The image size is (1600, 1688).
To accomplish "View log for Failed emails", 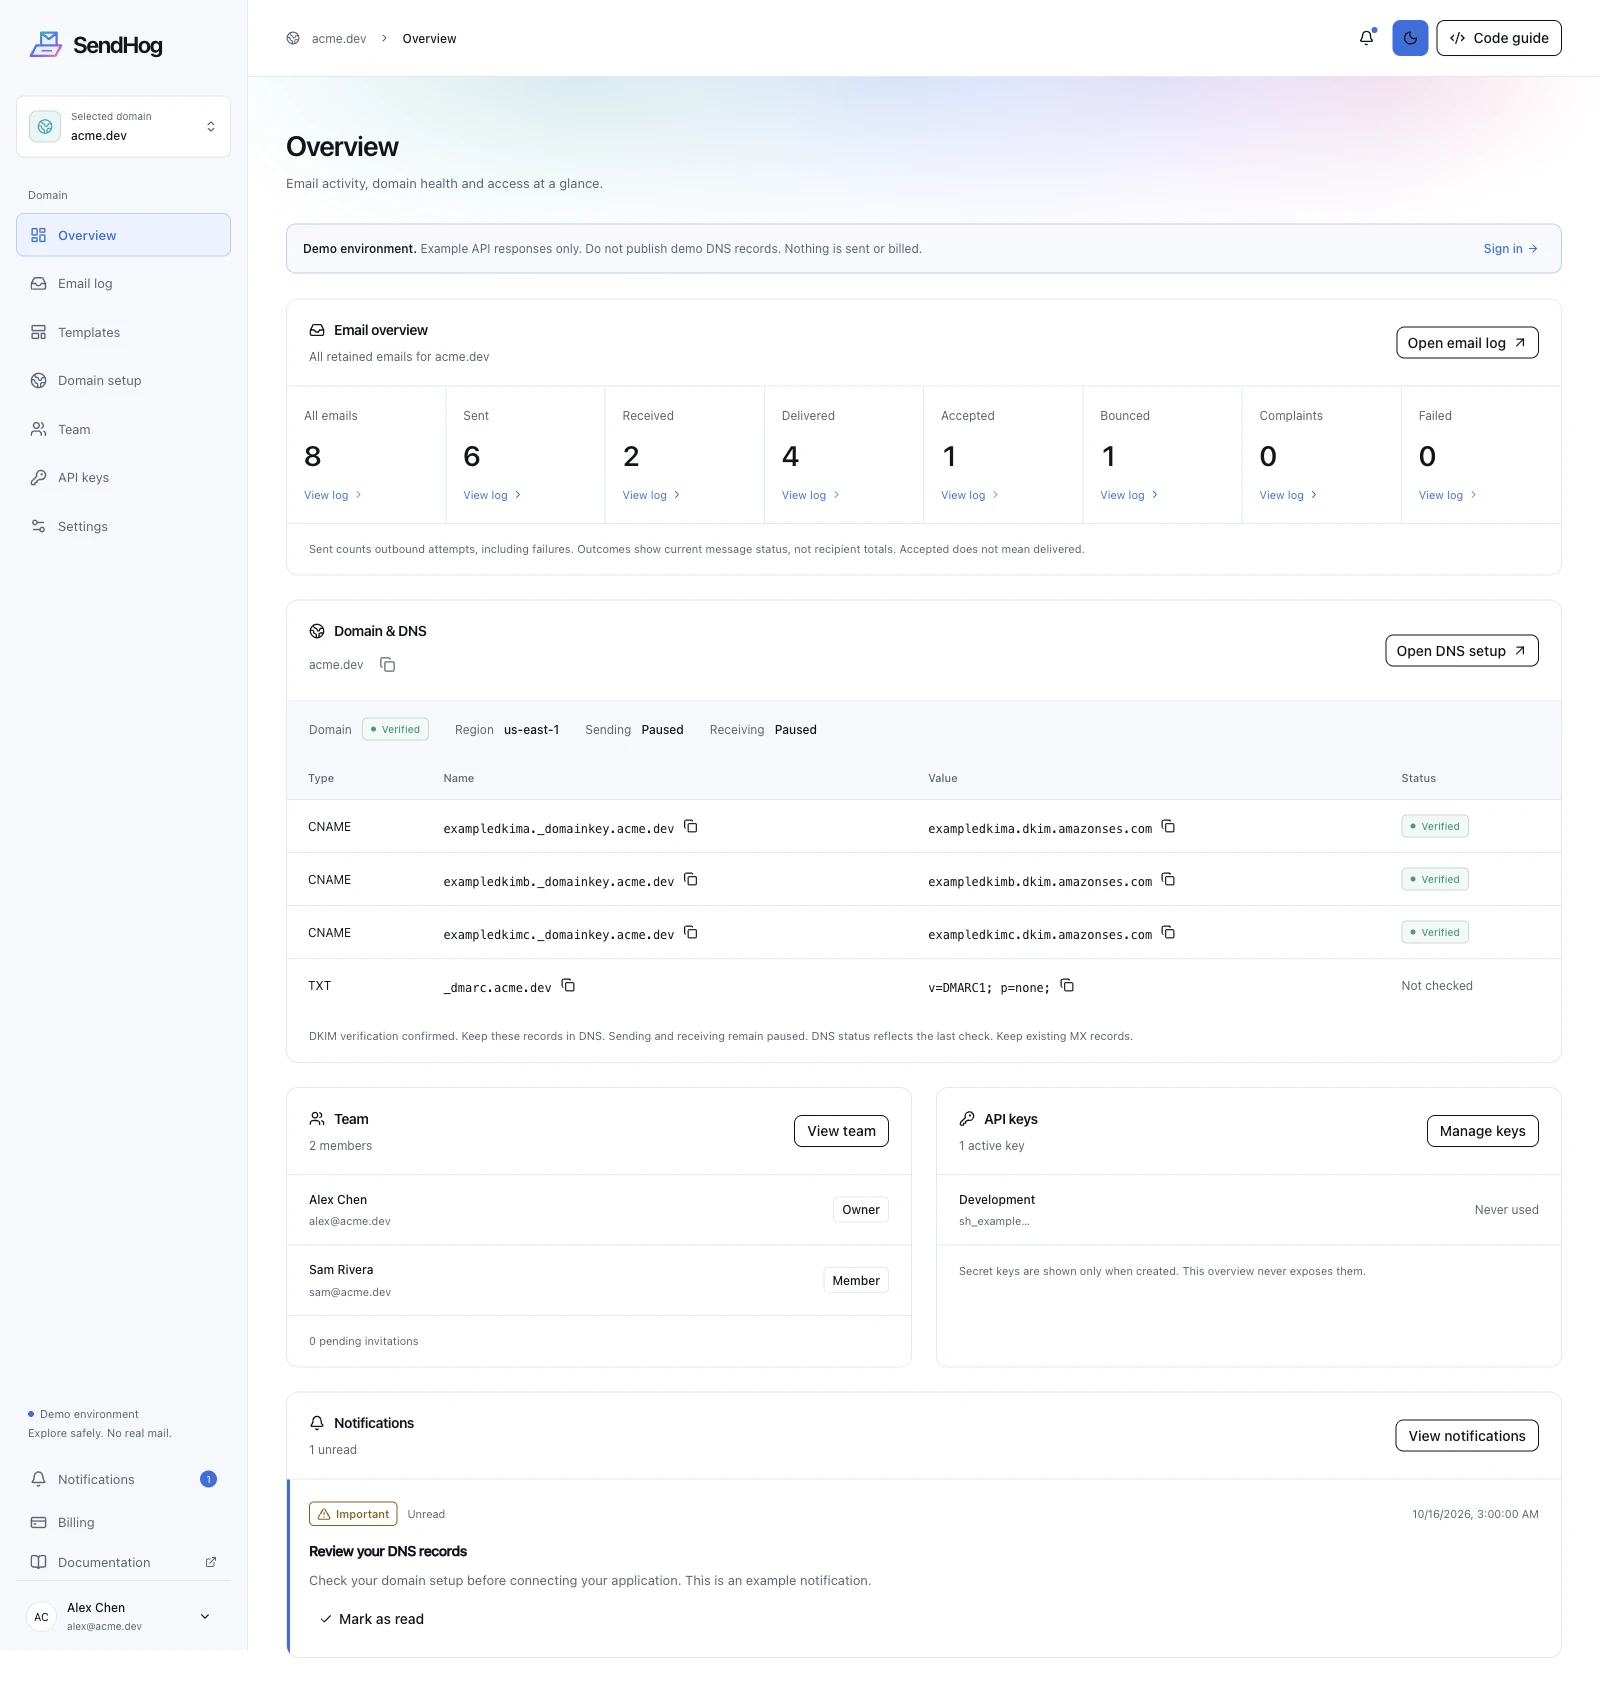I will 1447,495.
